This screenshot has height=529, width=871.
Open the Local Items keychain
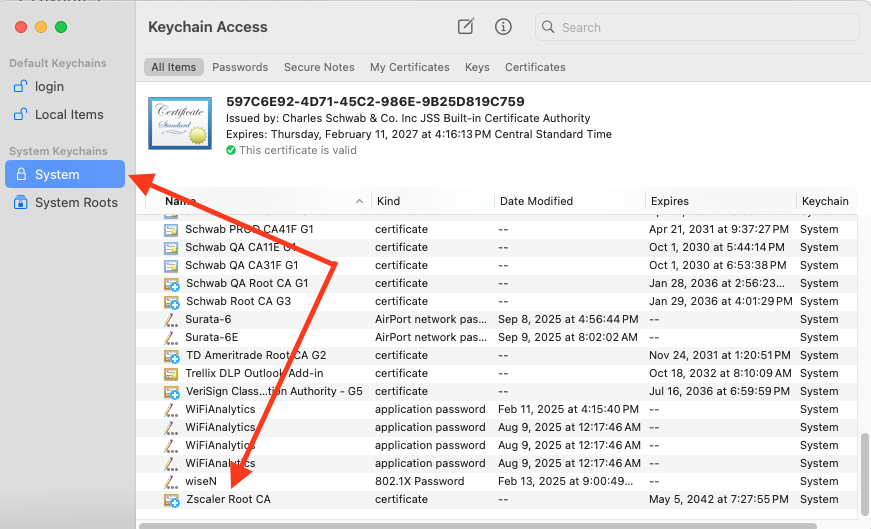(x=68, y=115)
